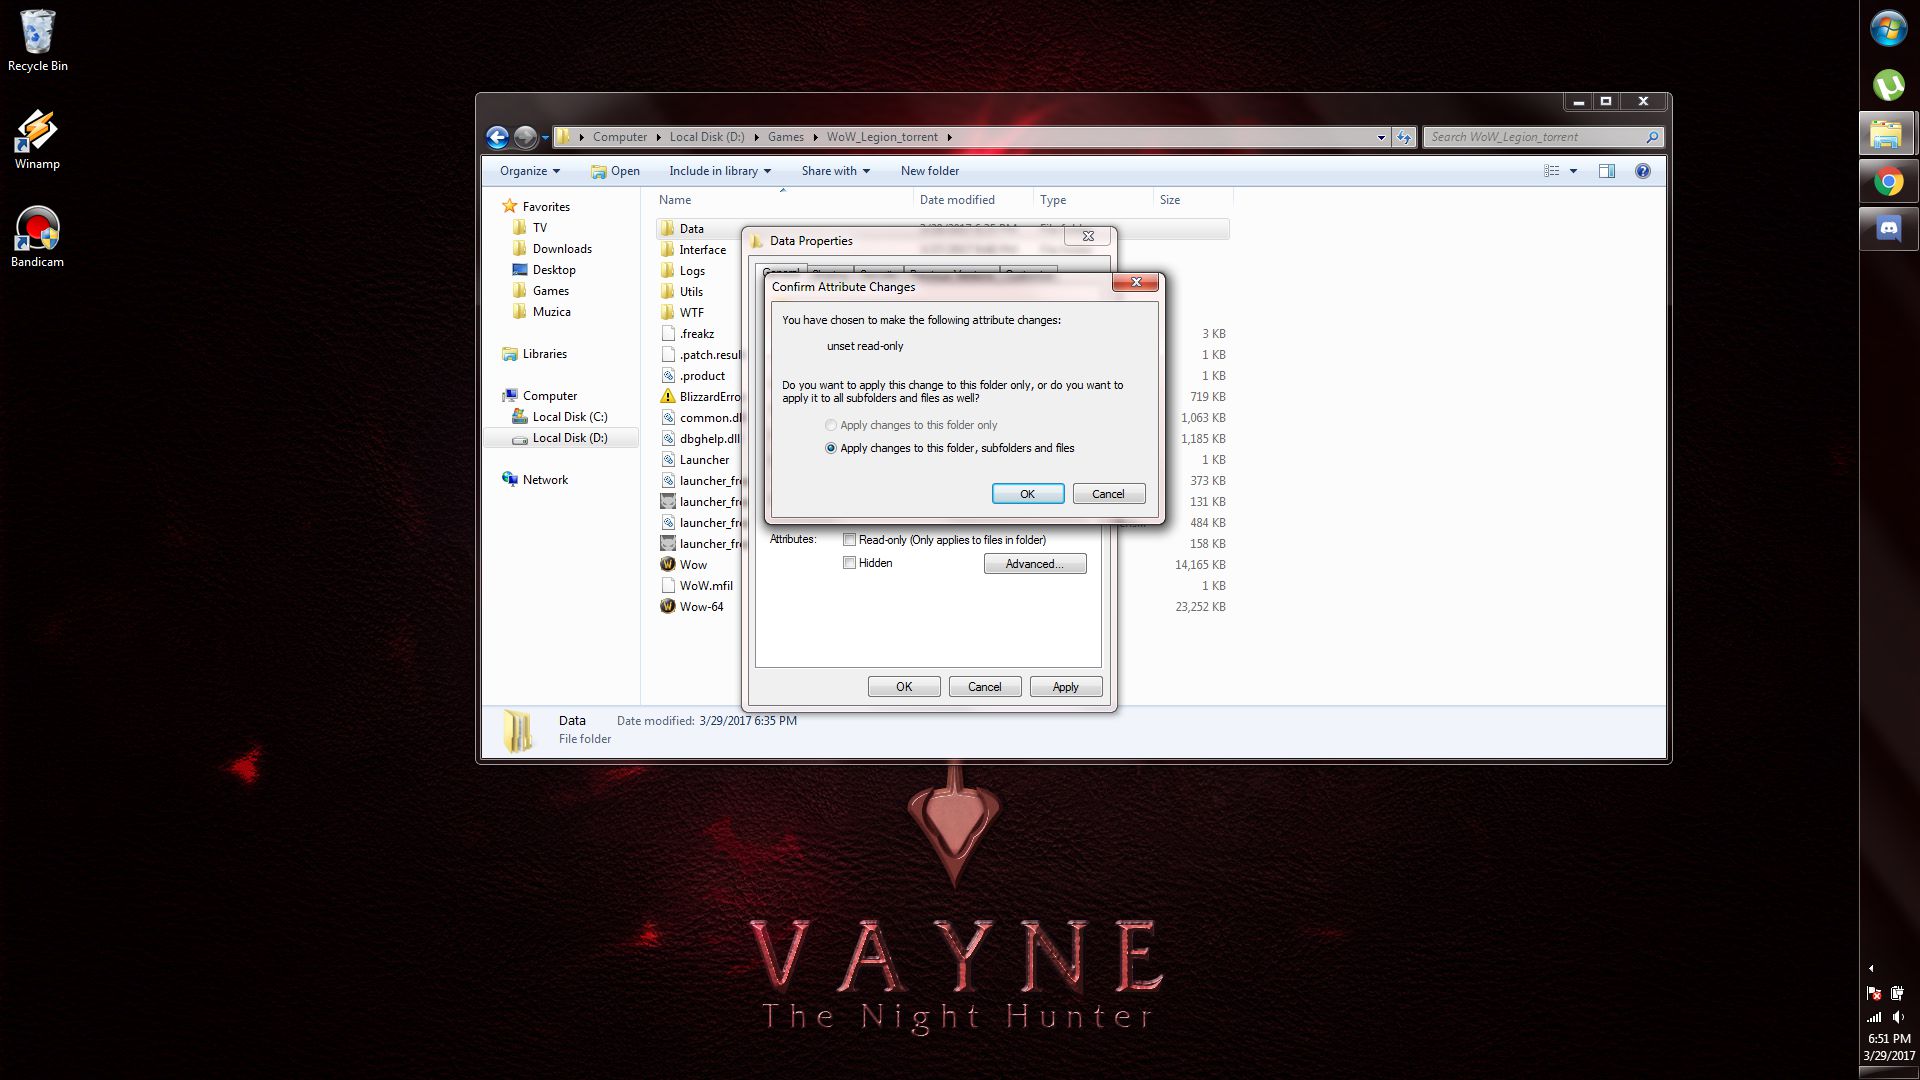Open Discord from the taskbar

(x=1888, y=229)
